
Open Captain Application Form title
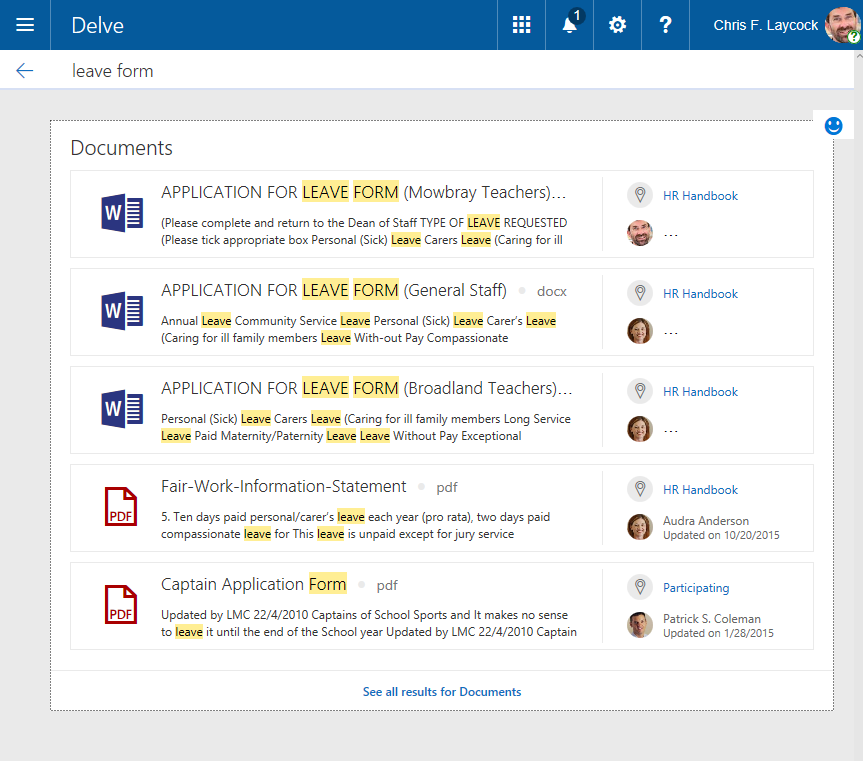click(x=254, y=584)
